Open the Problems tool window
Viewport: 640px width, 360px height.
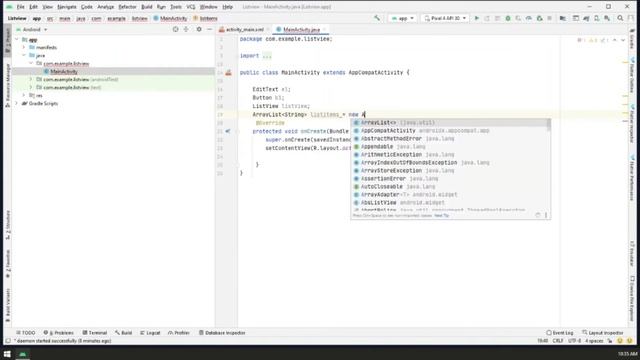point(58,333)
